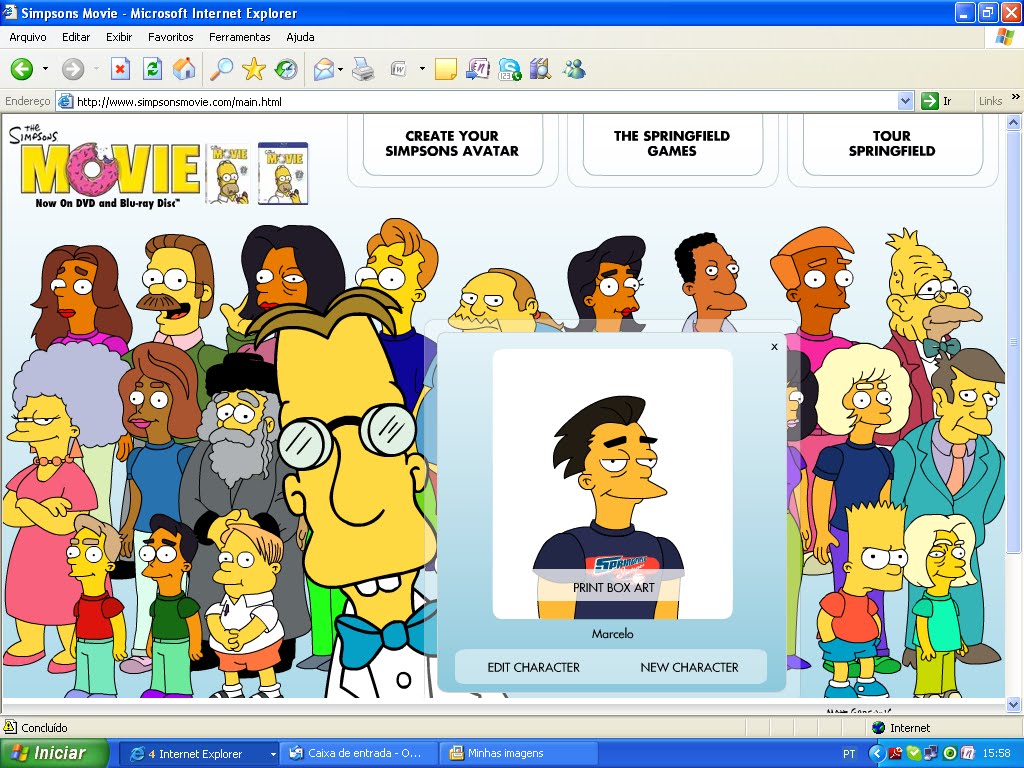Select PRINT BOX ART for Marcelo's avatar
The image size is (1024, 768).
(611, 588)
